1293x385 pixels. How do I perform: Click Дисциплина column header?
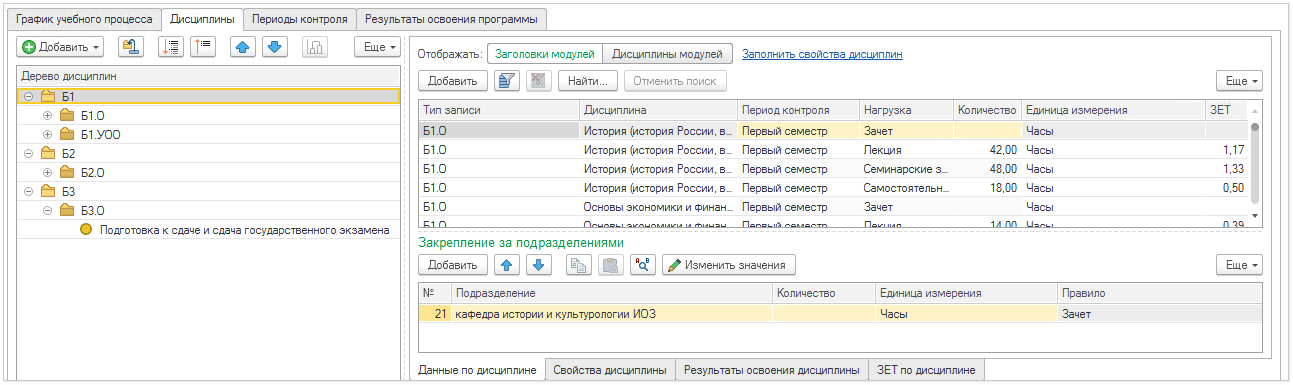tap(657, 110)
